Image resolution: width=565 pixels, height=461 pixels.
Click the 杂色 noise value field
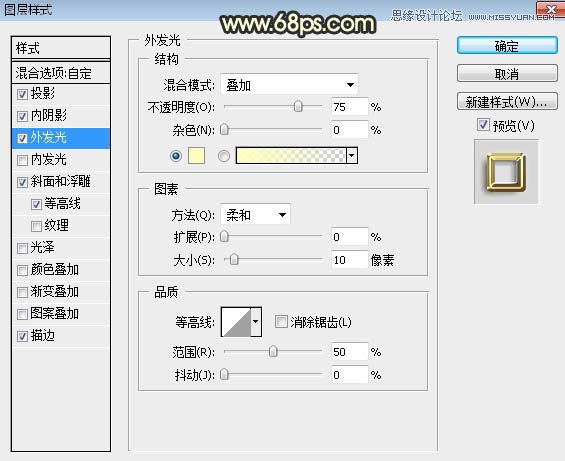(x=350, y=129)
